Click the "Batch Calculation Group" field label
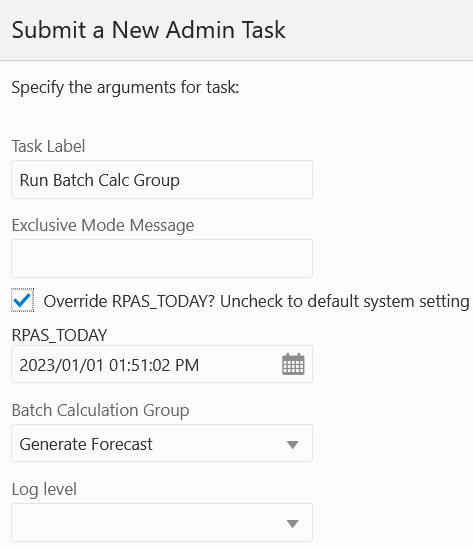This screenshot has width=473, height=549. tap(100, 410)
